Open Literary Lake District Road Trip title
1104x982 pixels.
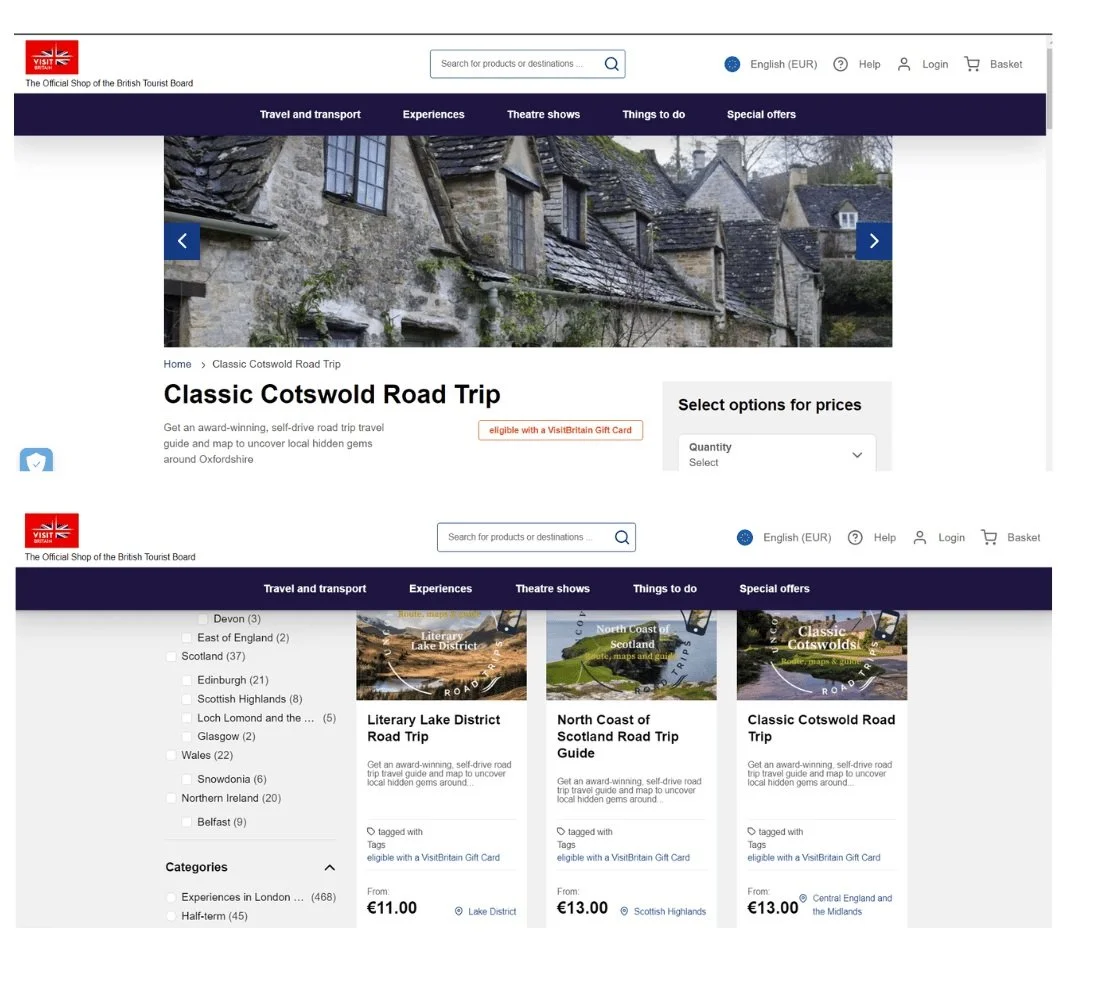433,728
